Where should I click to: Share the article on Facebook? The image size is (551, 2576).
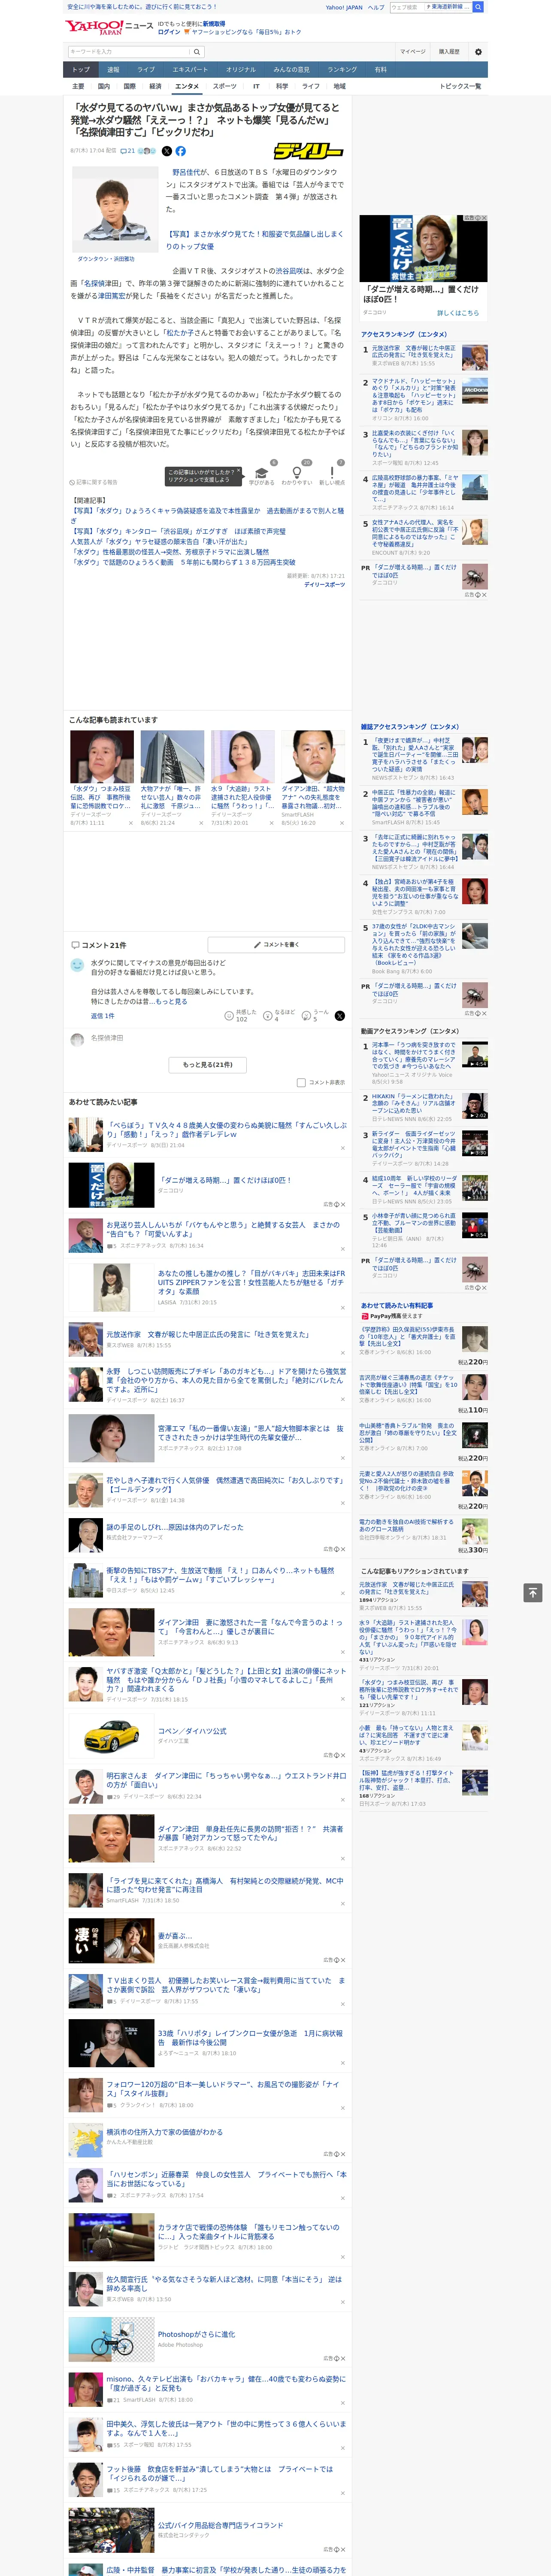pyautogui.click(x=181, y=151)
